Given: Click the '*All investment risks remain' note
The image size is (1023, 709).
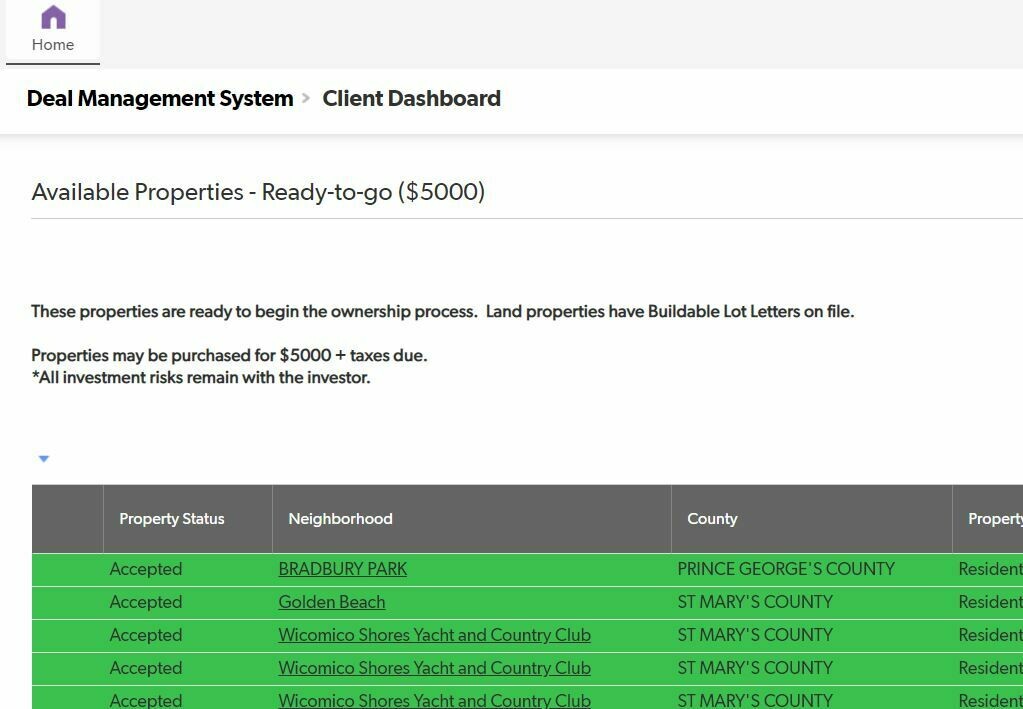Looking at the screenshot, I should [x=201, y=378].
